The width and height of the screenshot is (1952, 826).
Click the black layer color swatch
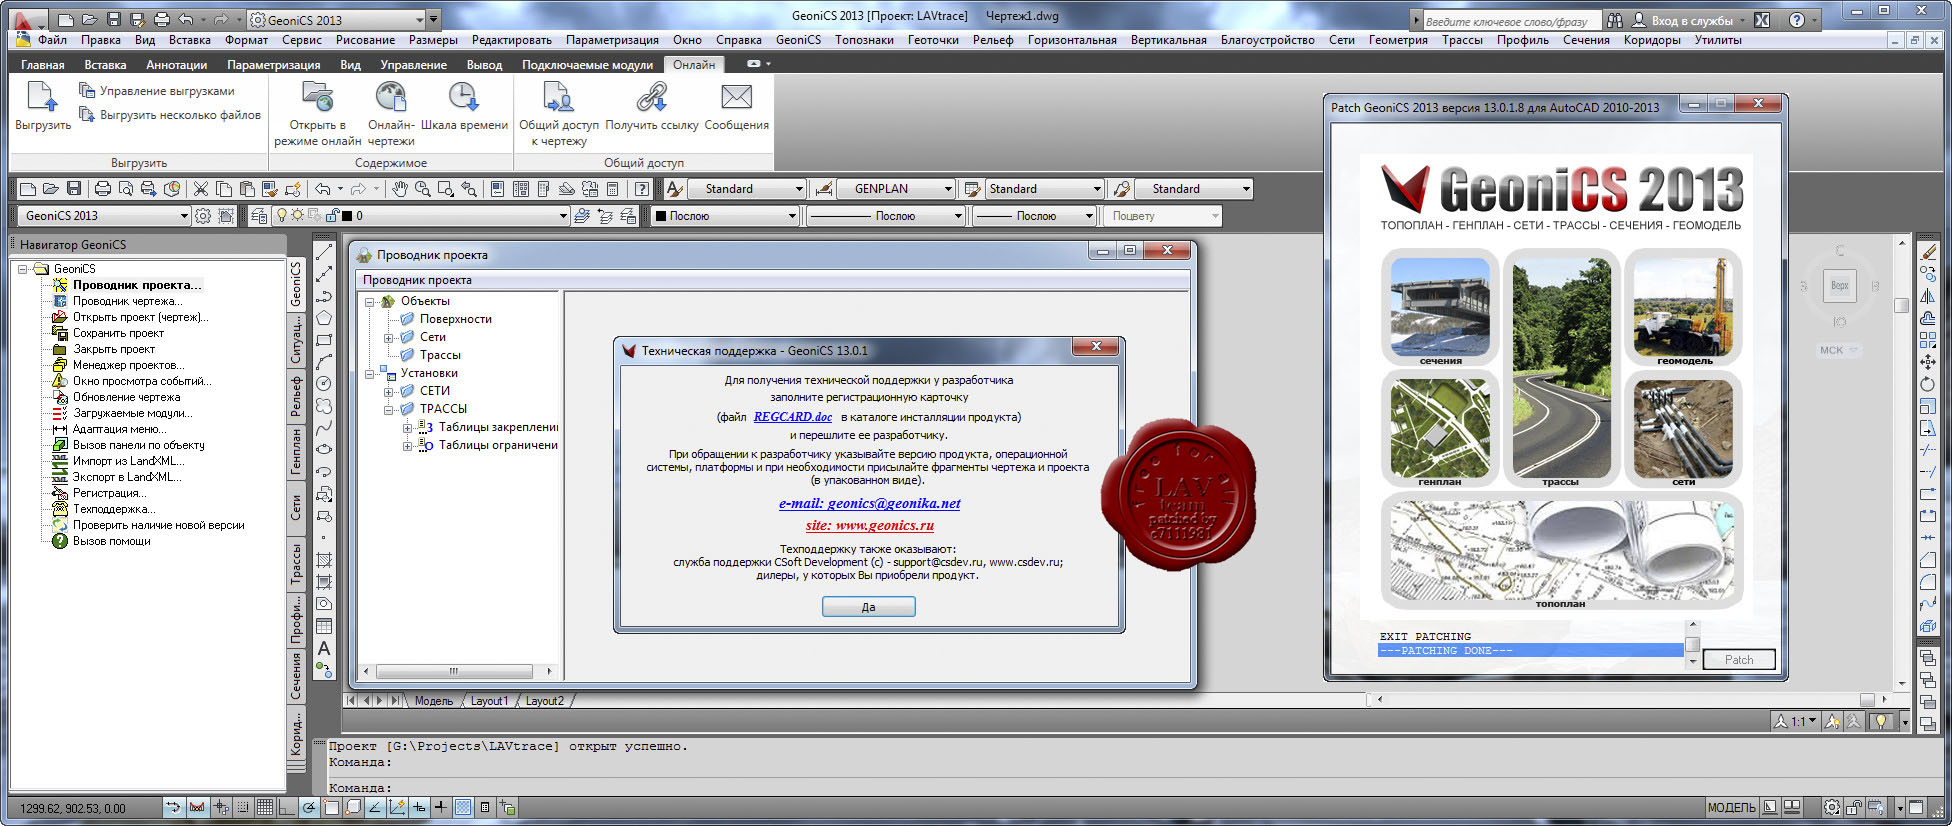[347, 216]
